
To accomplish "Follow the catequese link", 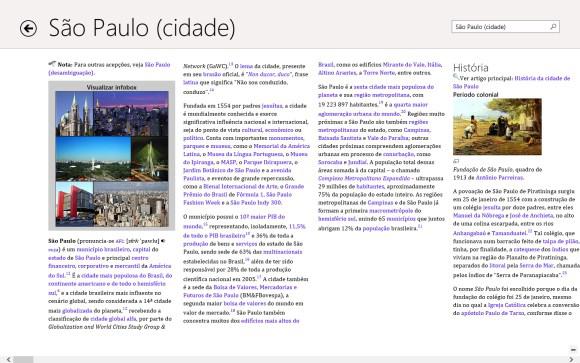I will (526, 249).
